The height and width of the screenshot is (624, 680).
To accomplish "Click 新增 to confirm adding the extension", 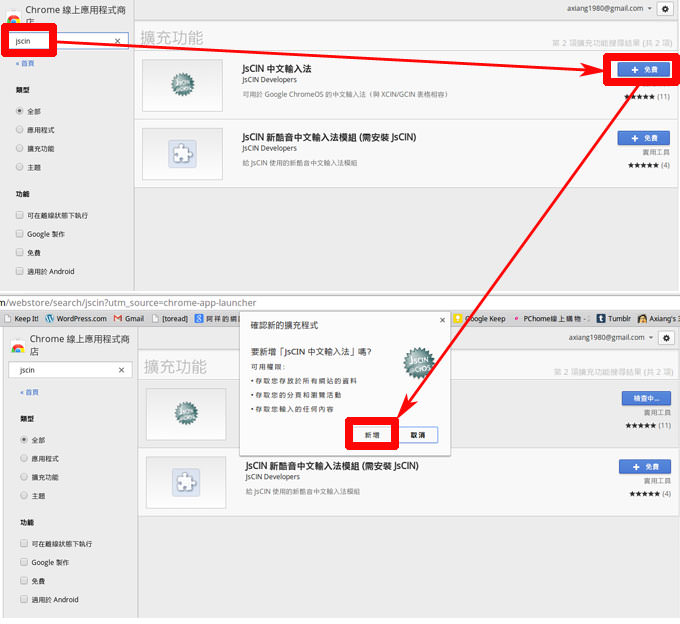I will point(371,436).
